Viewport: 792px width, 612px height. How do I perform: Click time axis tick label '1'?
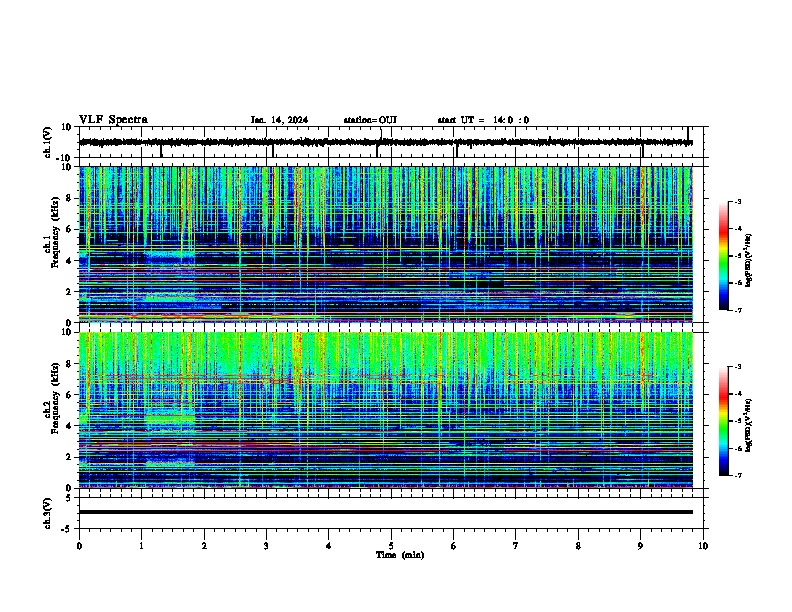[141, 546]
